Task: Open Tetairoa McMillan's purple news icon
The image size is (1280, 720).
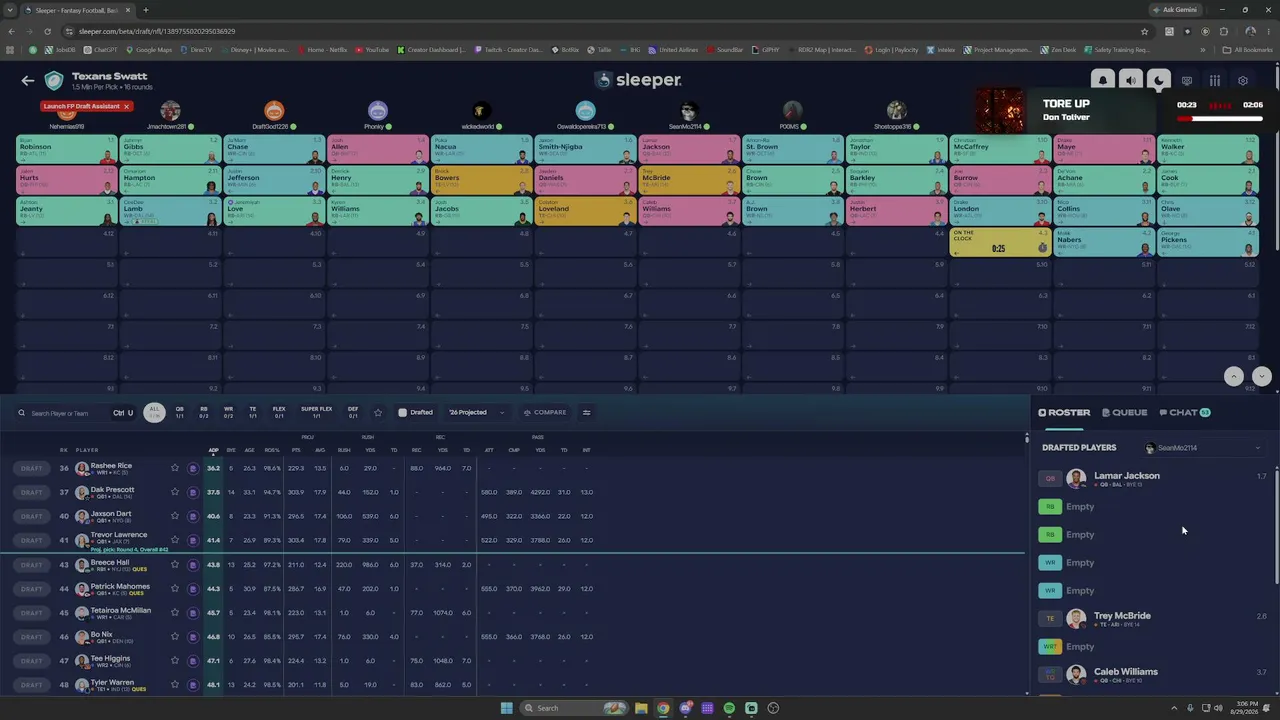Action: click(x=193, y=613)
